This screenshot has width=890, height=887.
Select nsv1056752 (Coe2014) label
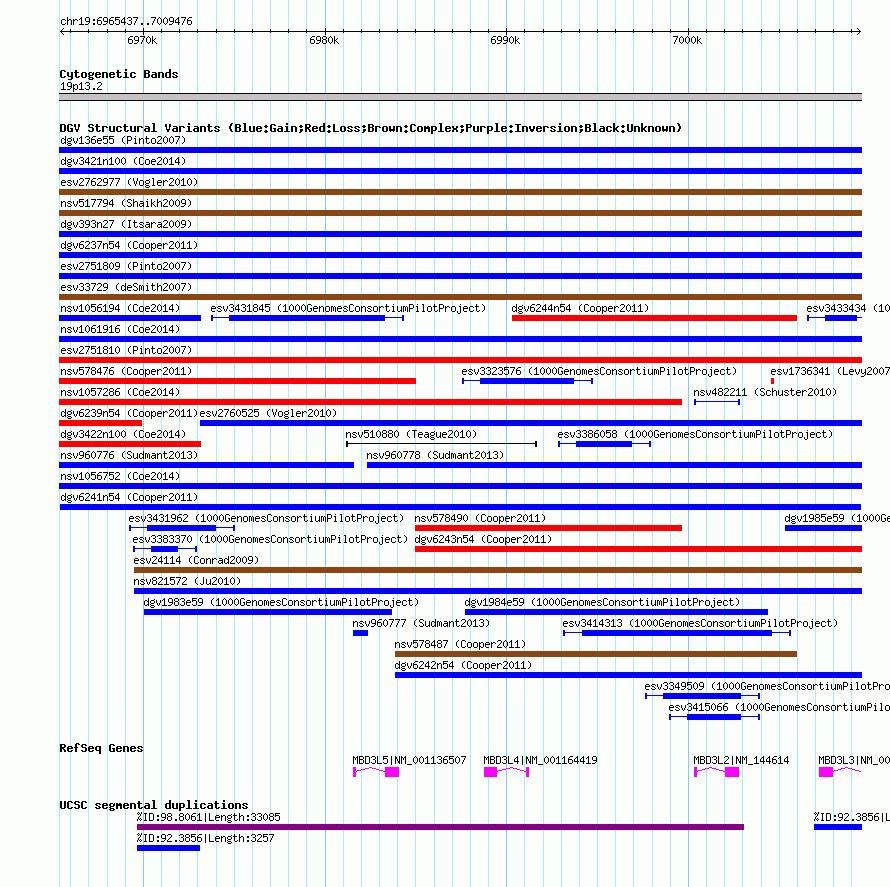[120, 476]
